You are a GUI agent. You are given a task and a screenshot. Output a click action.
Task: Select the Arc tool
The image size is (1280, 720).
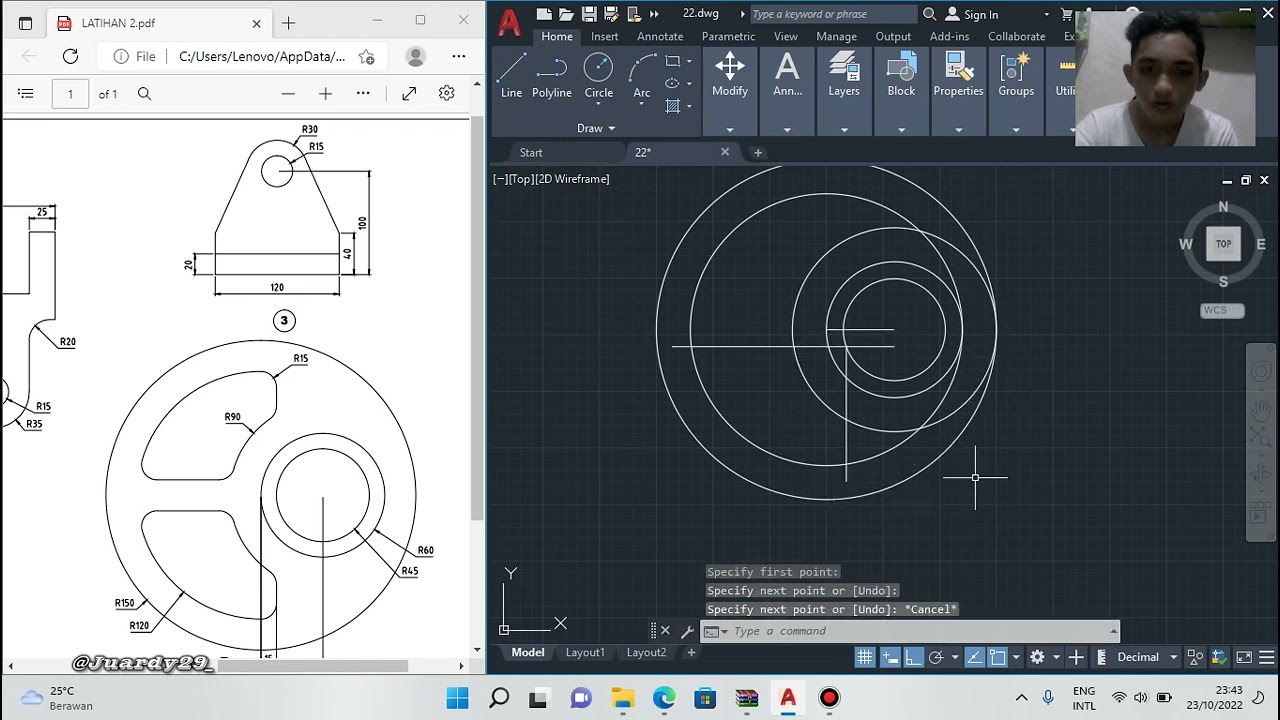tap(642, 76)
